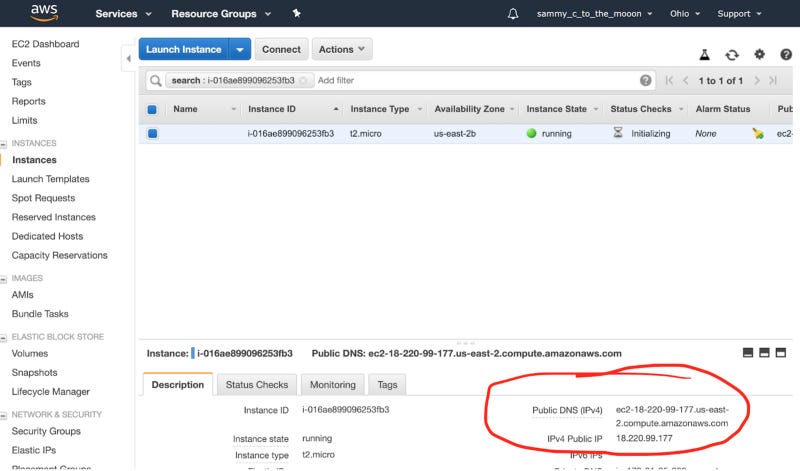The image size is (800, 471).
Task: Open the Services dropdown menu
Action: tap(123, 14)
